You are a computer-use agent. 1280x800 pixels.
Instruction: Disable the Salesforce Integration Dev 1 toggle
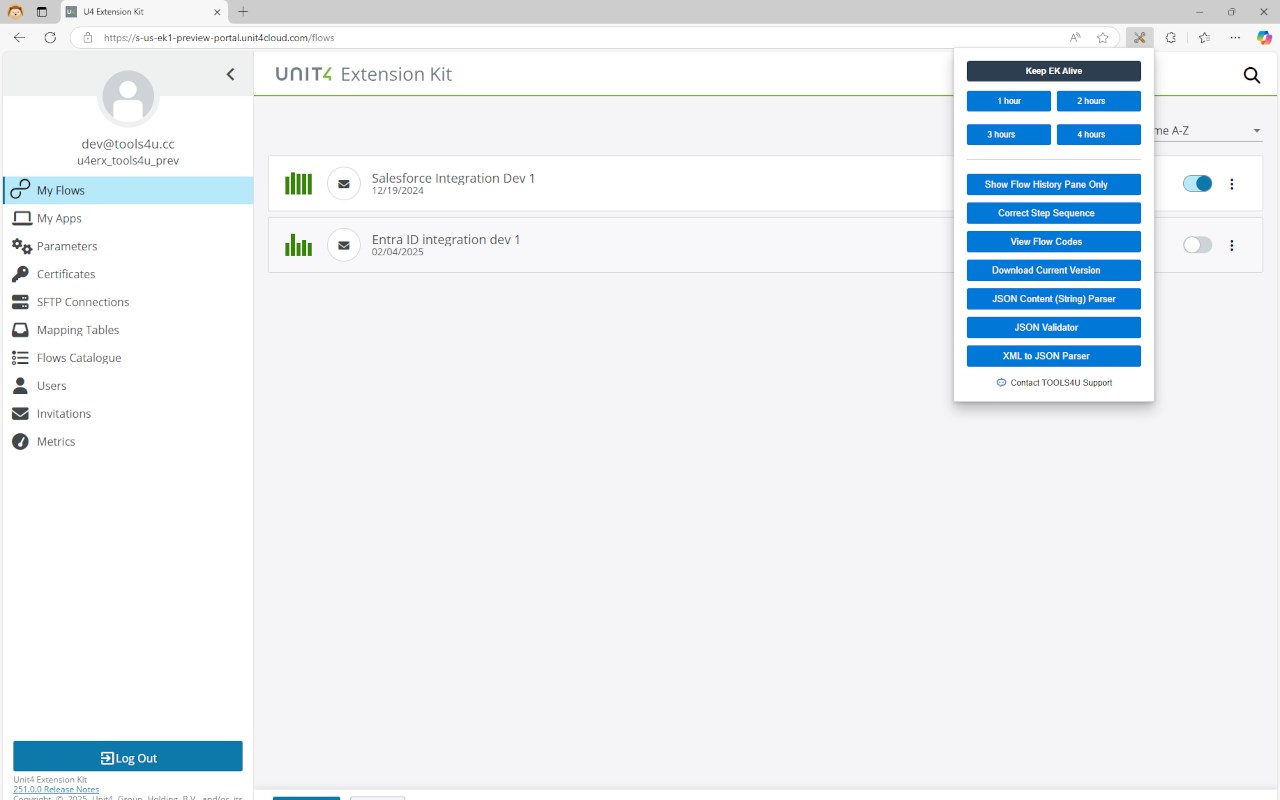(1197, 184)
